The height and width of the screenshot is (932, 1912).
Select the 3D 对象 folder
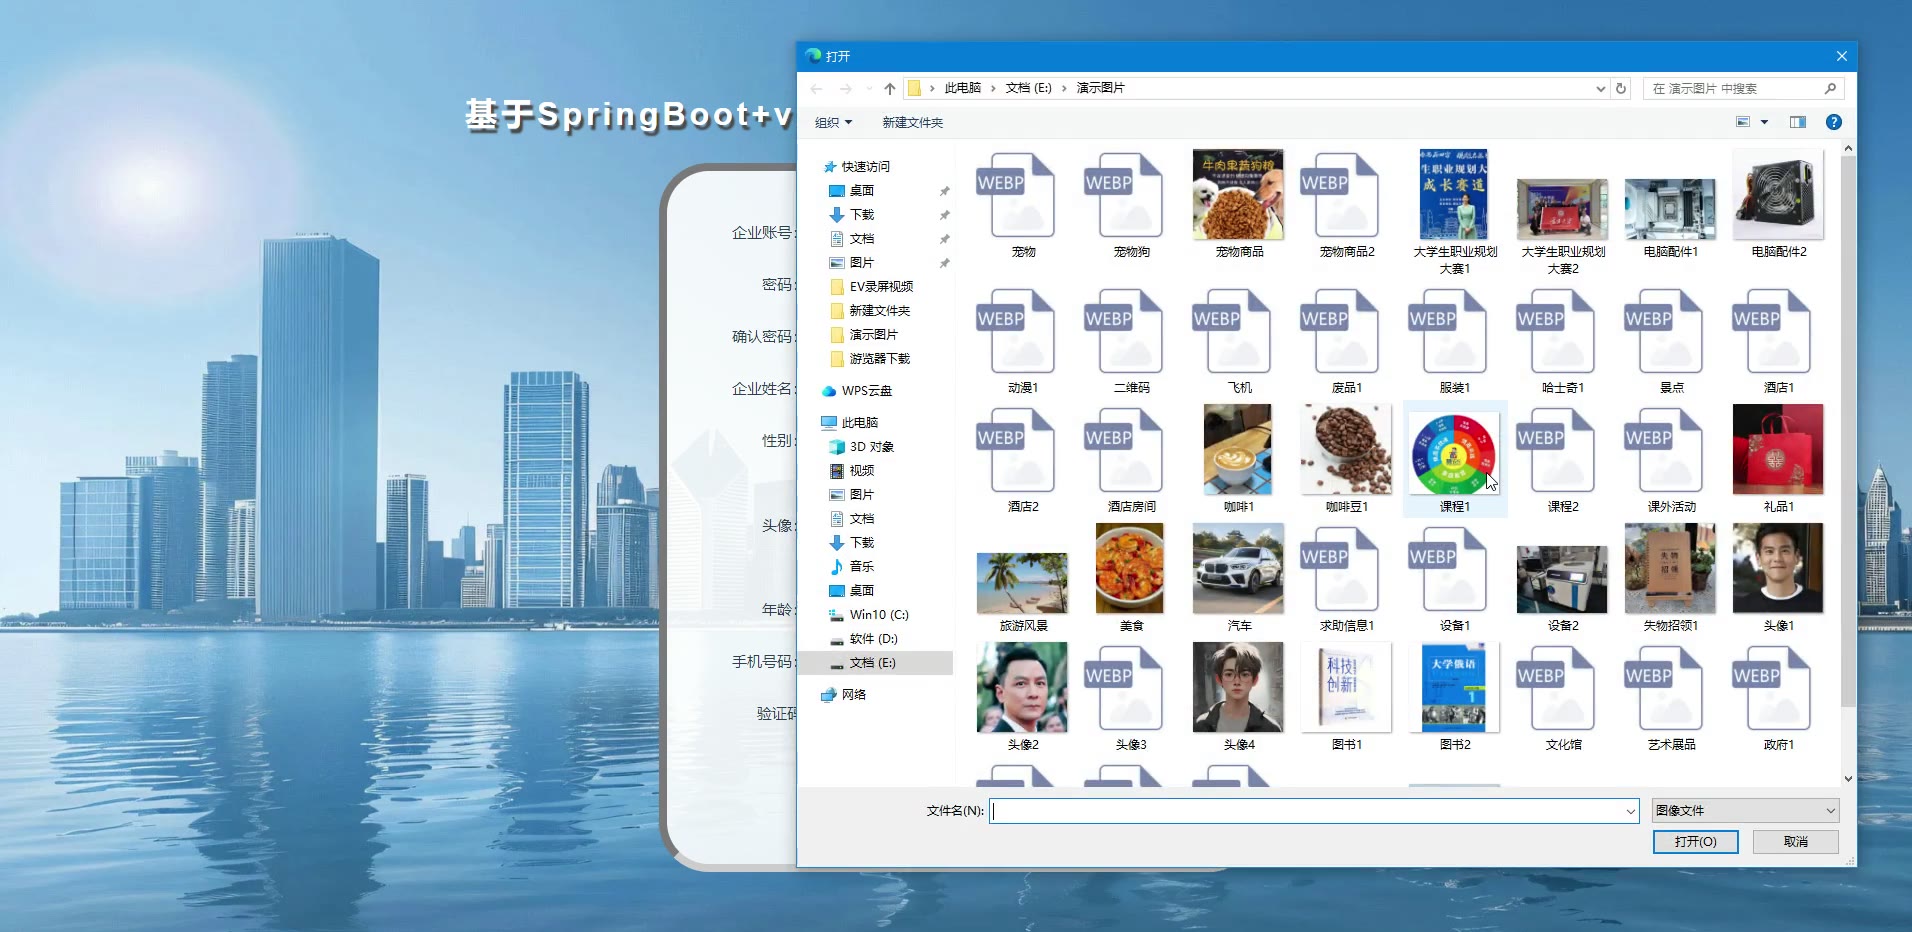point(871,447)
